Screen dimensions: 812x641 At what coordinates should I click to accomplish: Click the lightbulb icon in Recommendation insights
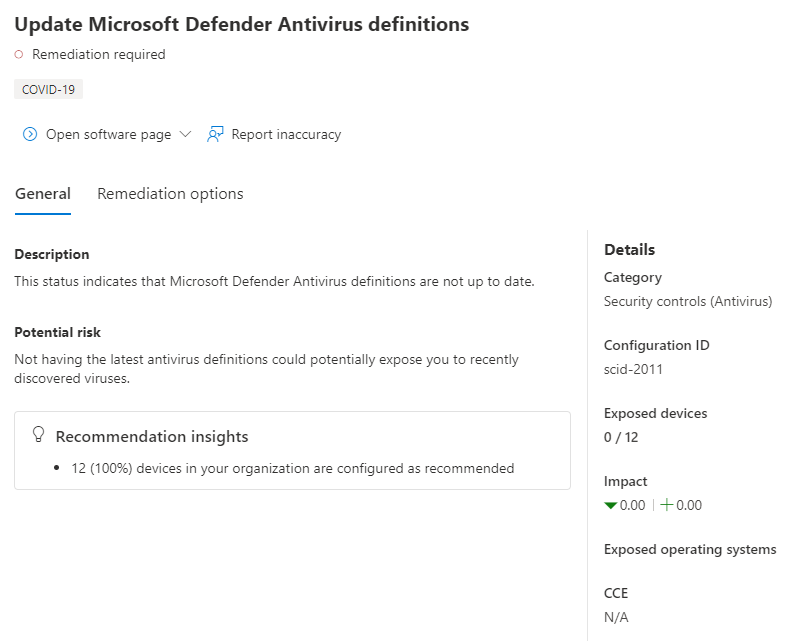coord(39,434)
